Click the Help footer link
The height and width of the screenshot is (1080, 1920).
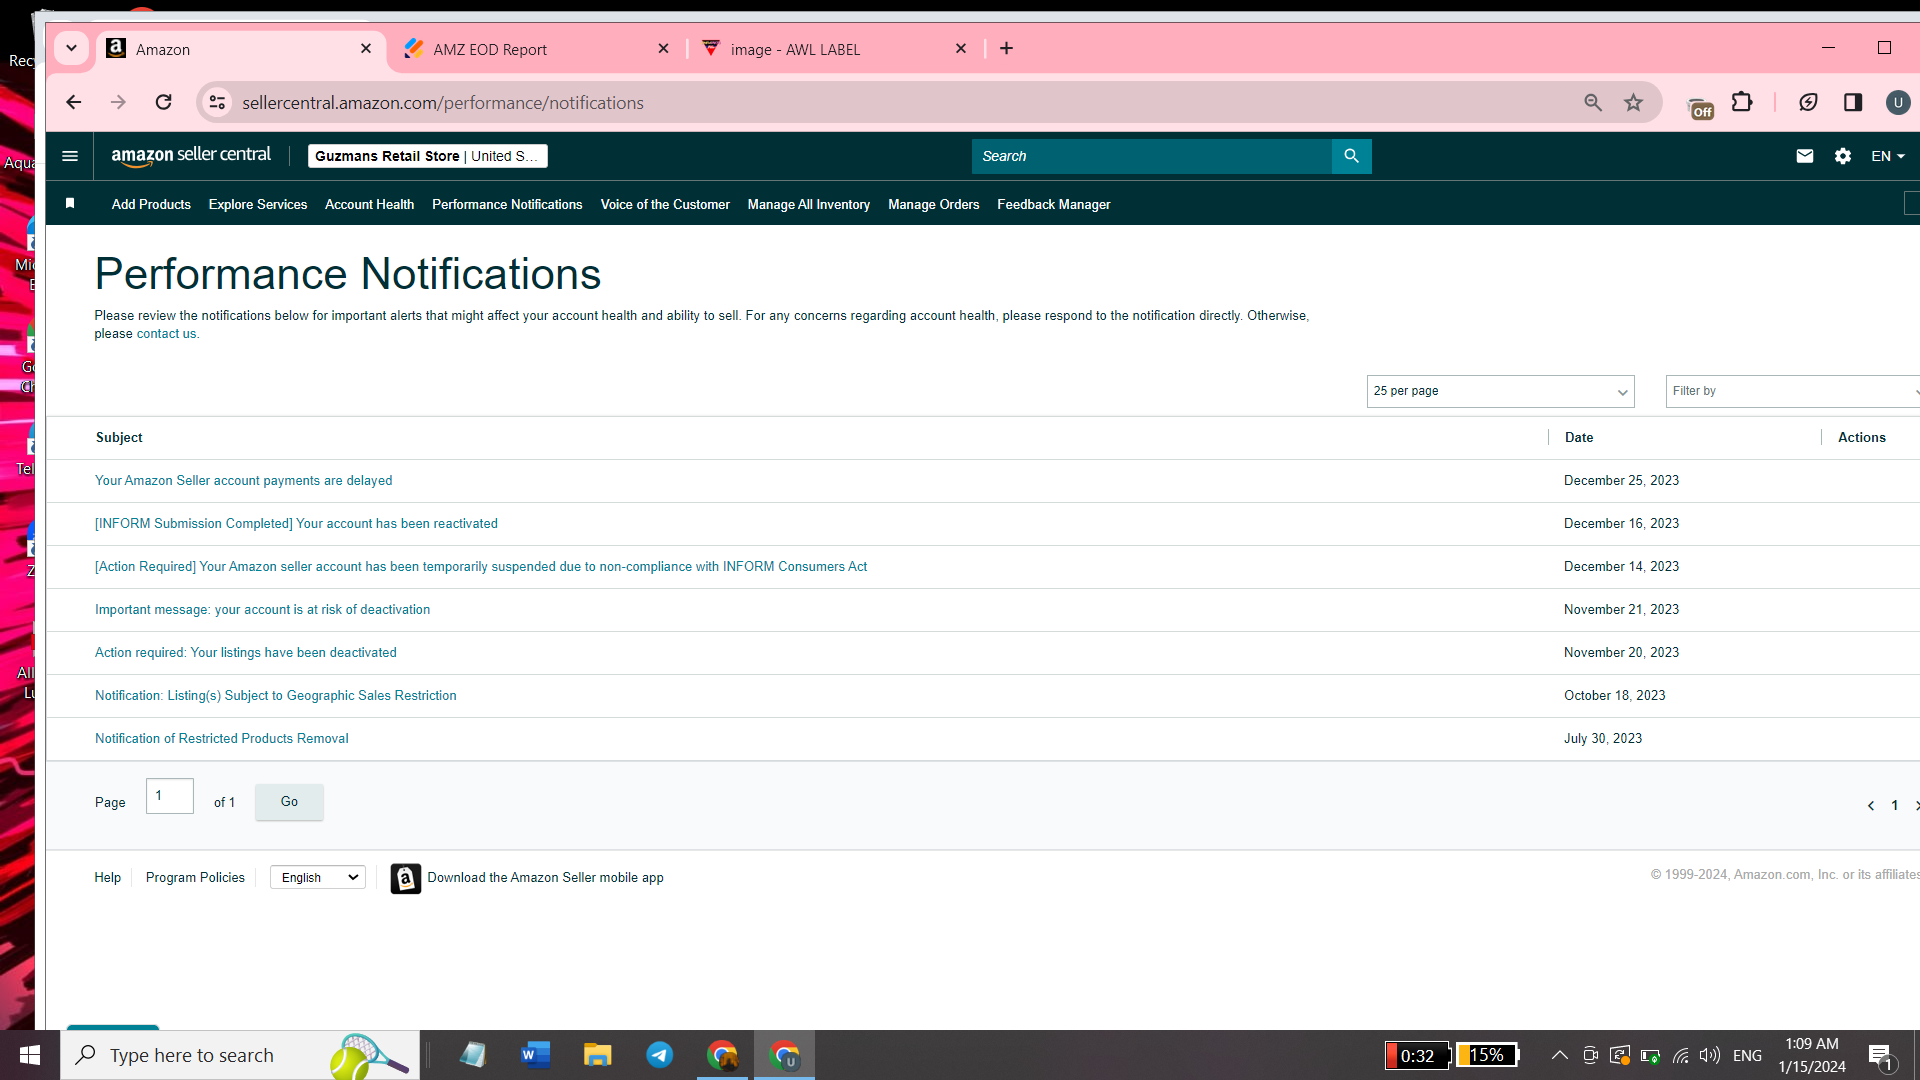pyautogui.click(x=107, y=877)
